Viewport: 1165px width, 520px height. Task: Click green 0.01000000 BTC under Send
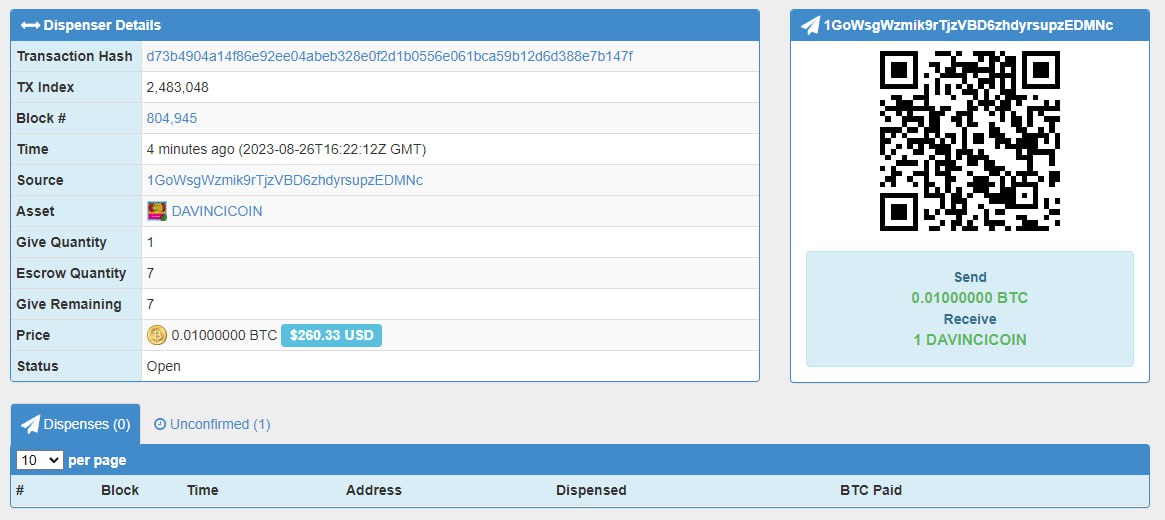970,298
